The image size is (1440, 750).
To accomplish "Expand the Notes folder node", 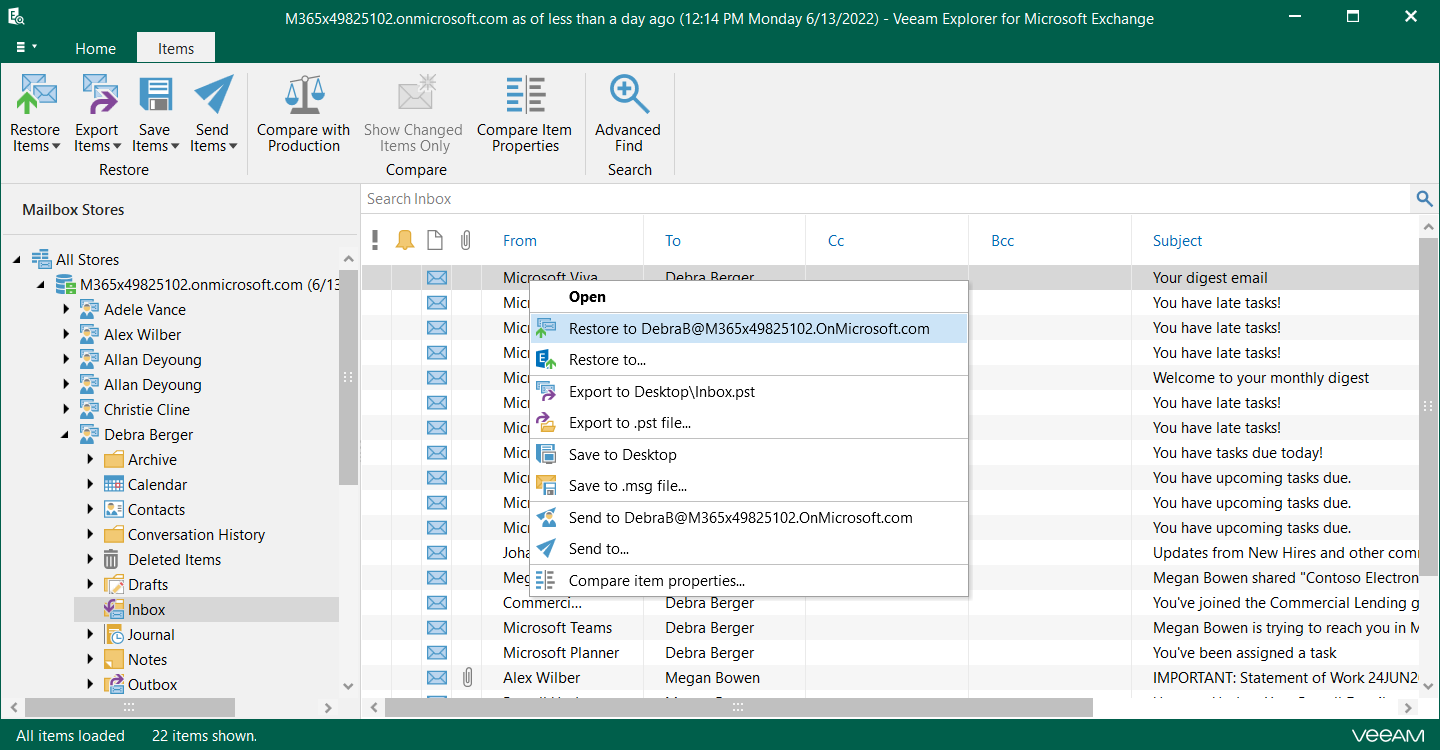I will (x=91, y=660).
